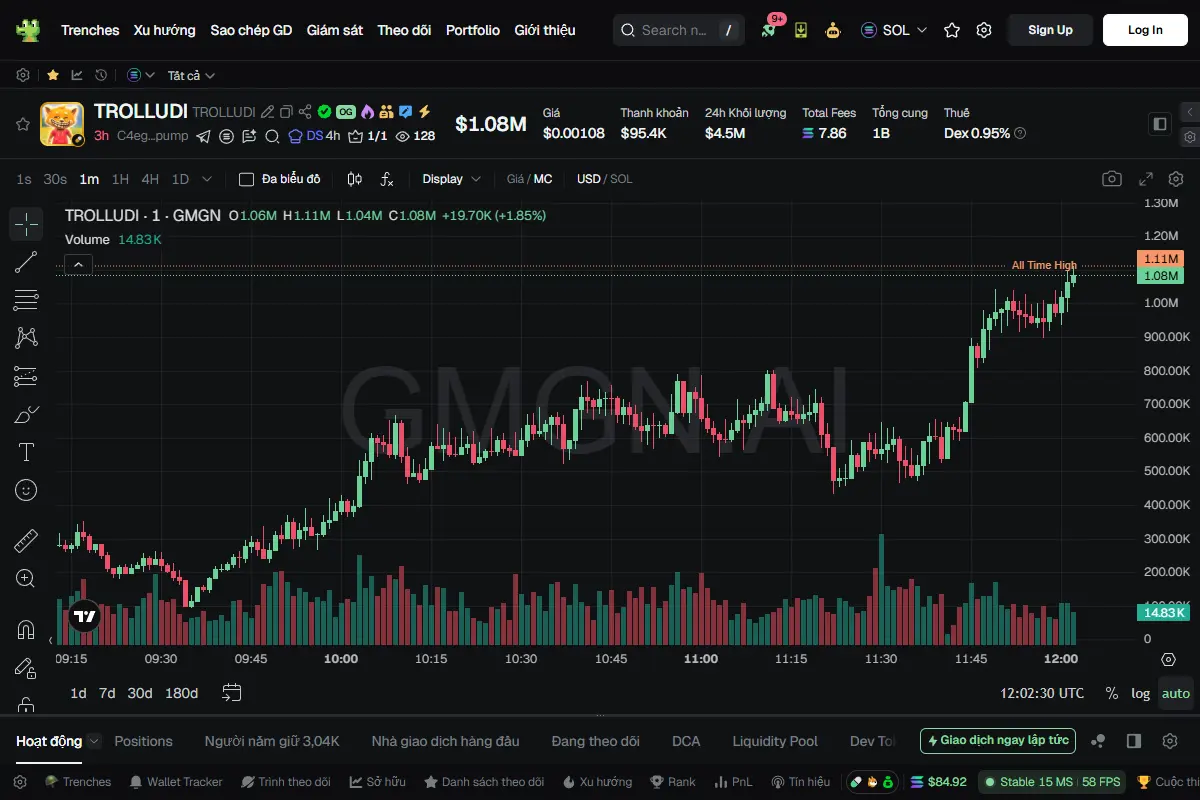
Task: Open the Trenches menu
Action: coord(90,30)
